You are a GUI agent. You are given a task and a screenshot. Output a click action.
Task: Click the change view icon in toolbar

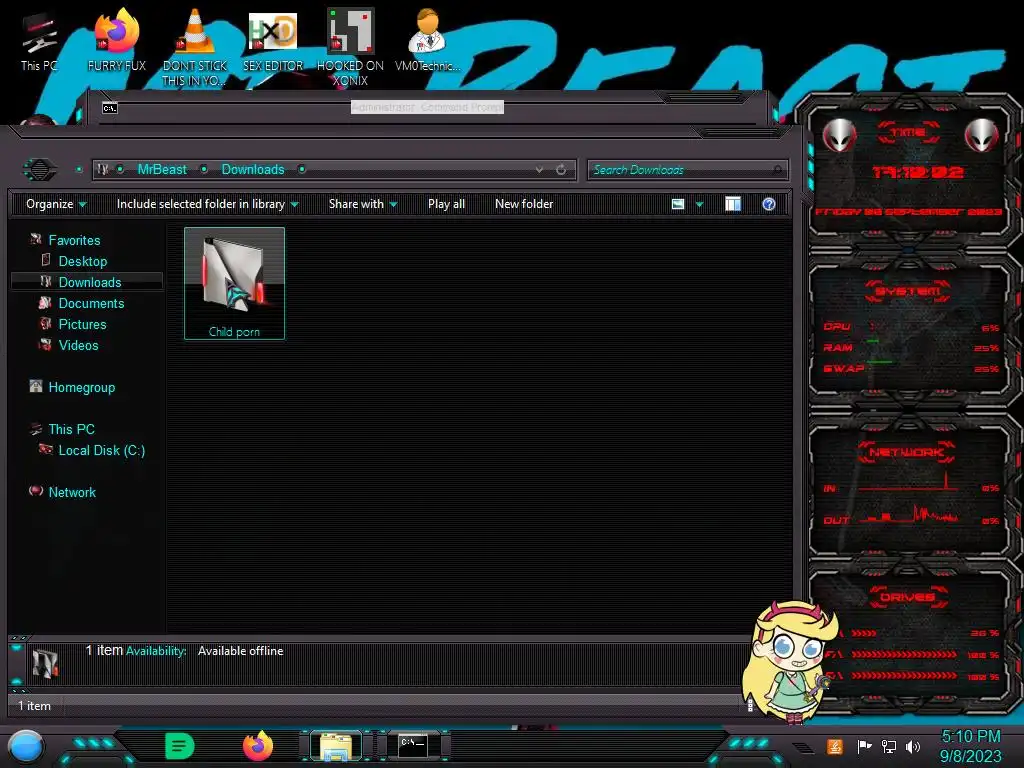tap(678, 204)
